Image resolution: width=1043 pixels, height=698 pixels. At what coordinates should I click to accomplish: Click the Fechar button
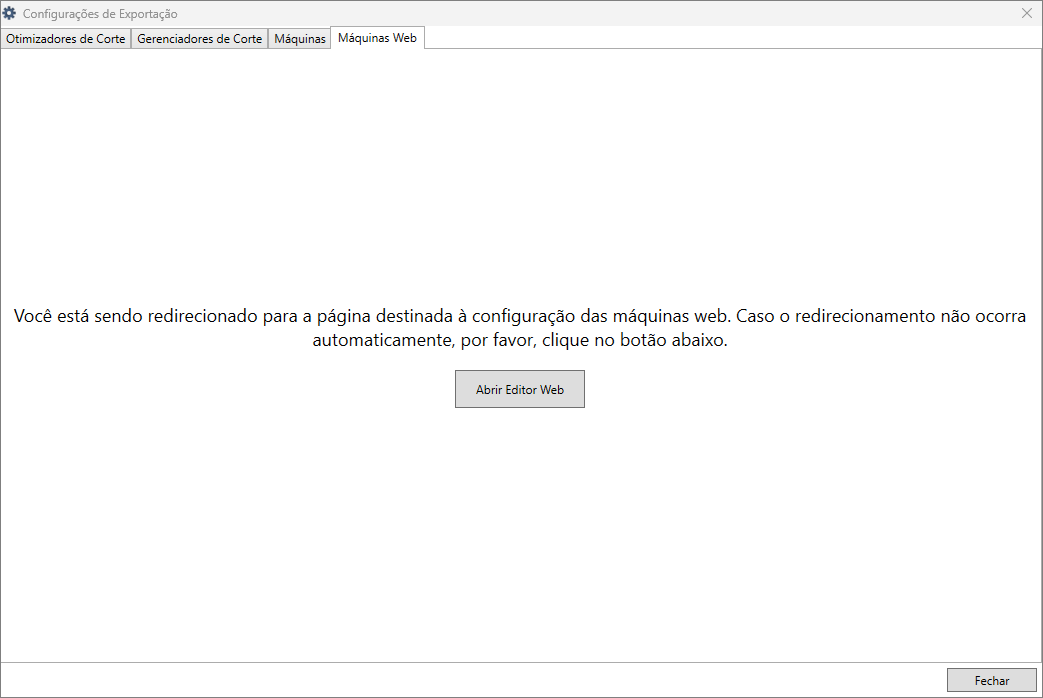[991, 680]
